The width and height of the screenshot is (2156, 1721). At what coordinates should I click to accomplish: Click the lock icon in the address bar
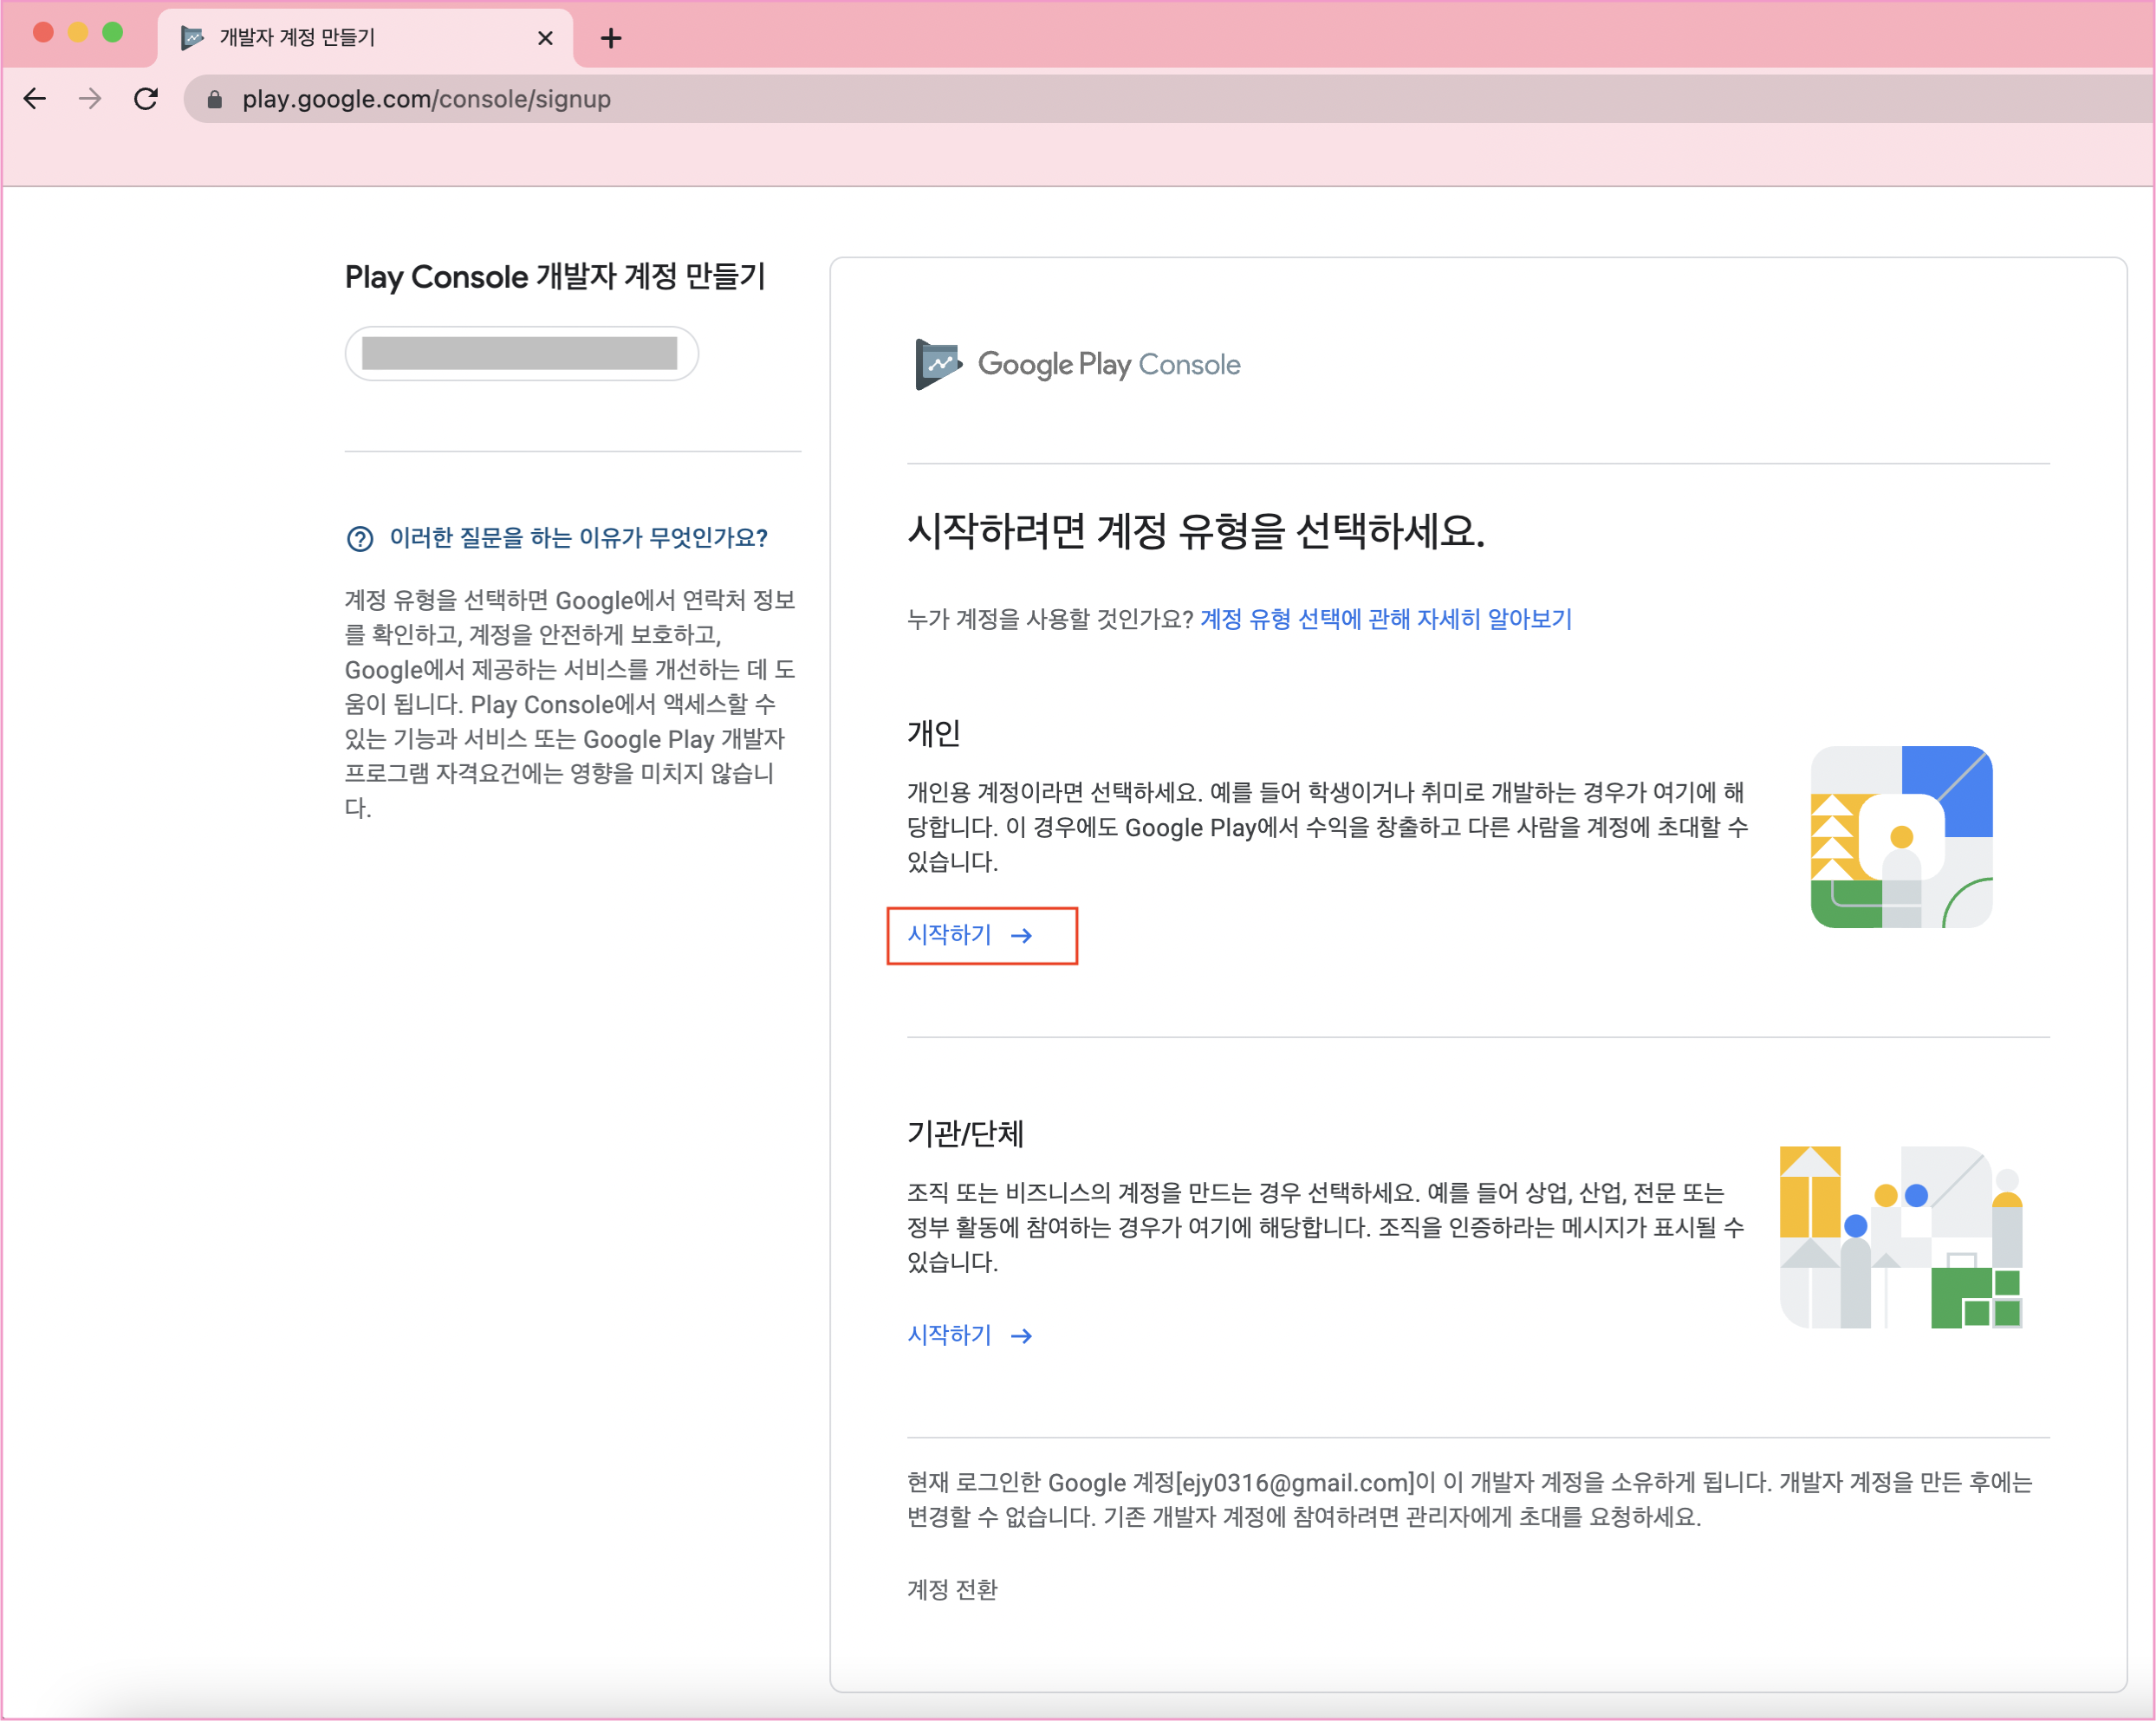[x=214, y=99]
